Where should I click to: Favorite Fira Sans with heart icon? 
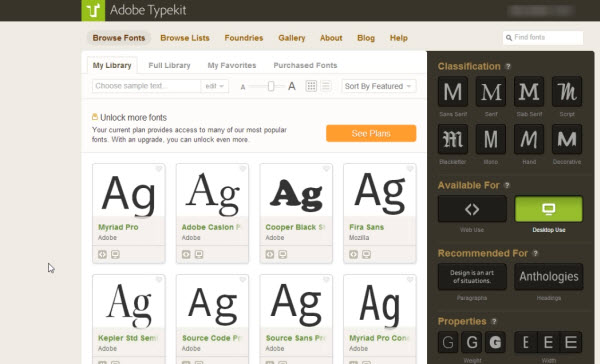tap(410, 169)
